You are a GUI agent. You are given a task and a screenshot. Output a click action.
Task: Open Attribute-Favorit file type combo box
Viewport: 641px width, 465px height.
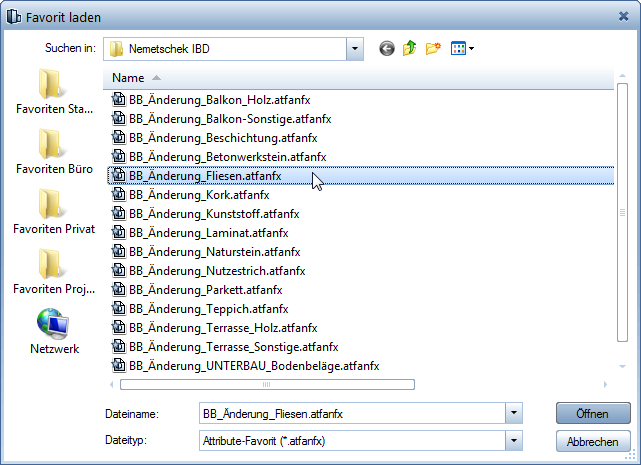click(x=361, y=440)
